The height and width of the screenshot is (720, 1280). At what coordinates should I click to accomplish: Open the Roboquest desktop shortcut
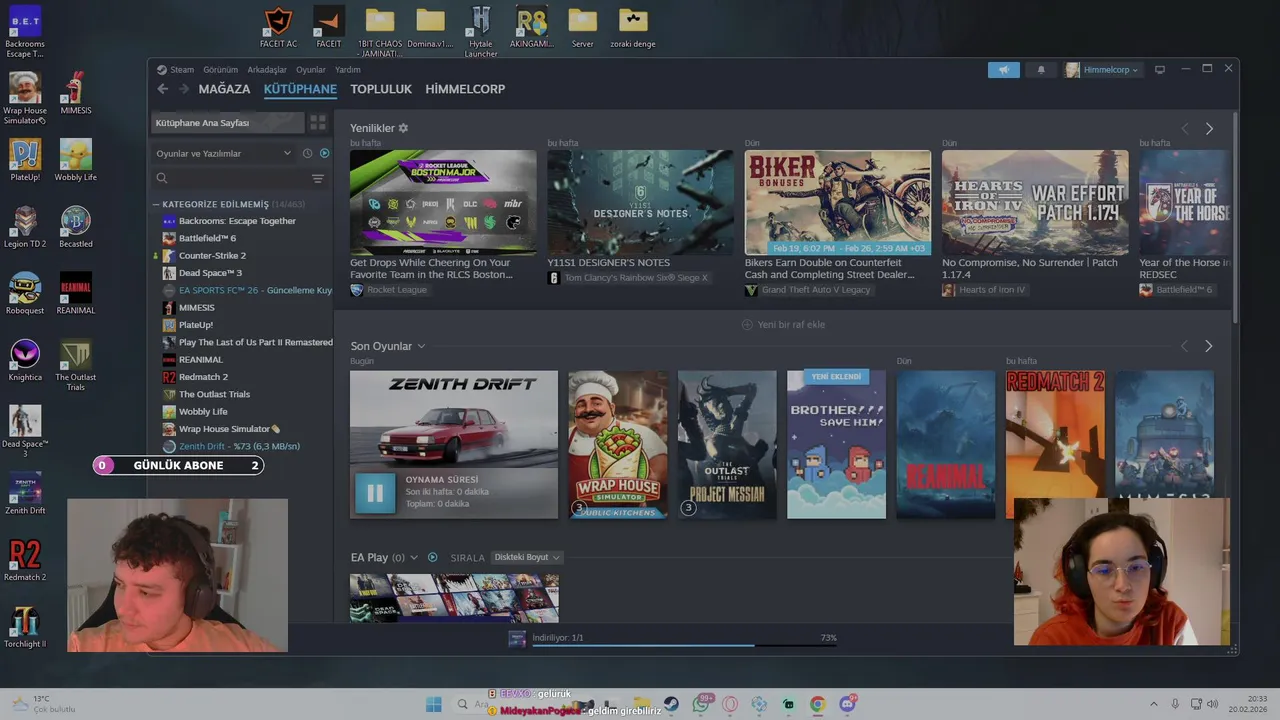(25, 293)
